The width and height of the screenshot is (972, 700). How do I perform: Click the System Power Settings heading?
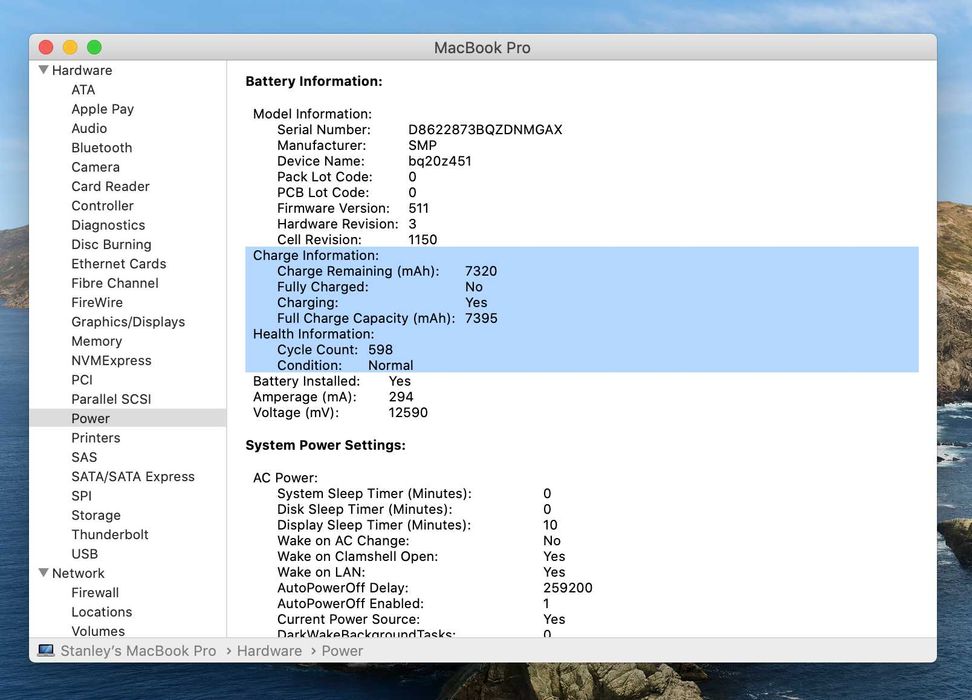pyautogui.click(x=325, y=445)
